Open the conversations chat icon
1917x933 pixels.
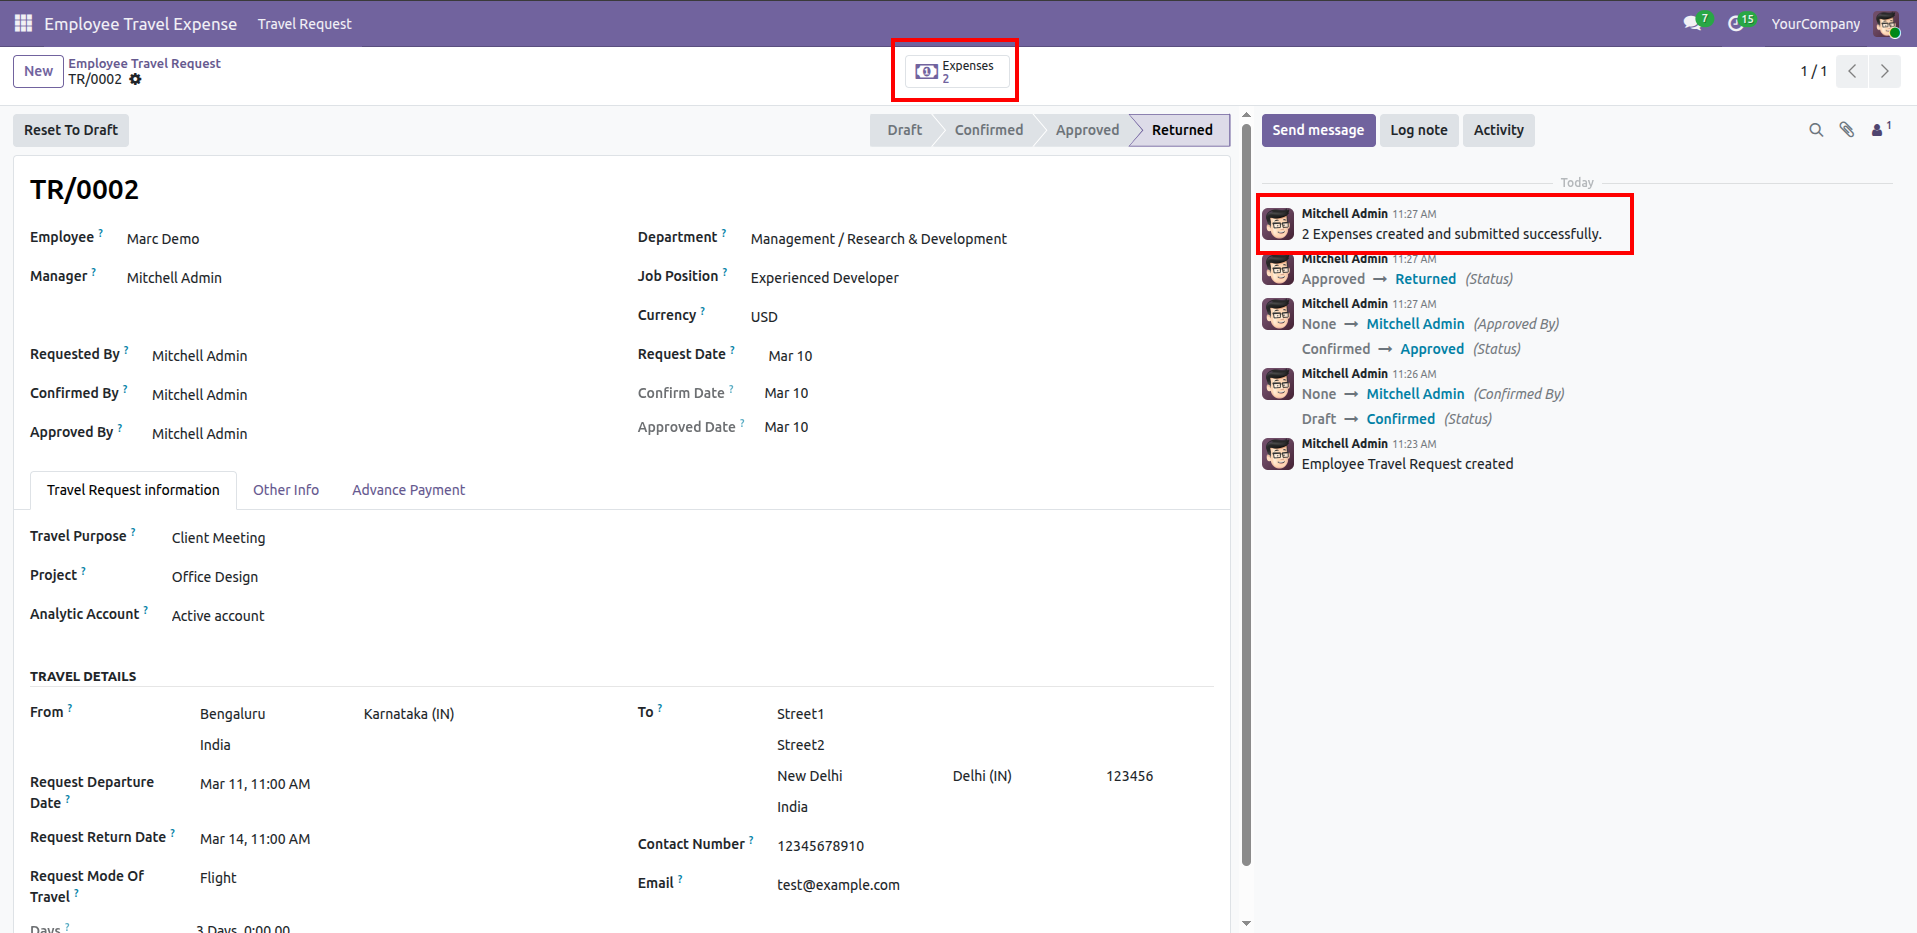coord(1692,23)
